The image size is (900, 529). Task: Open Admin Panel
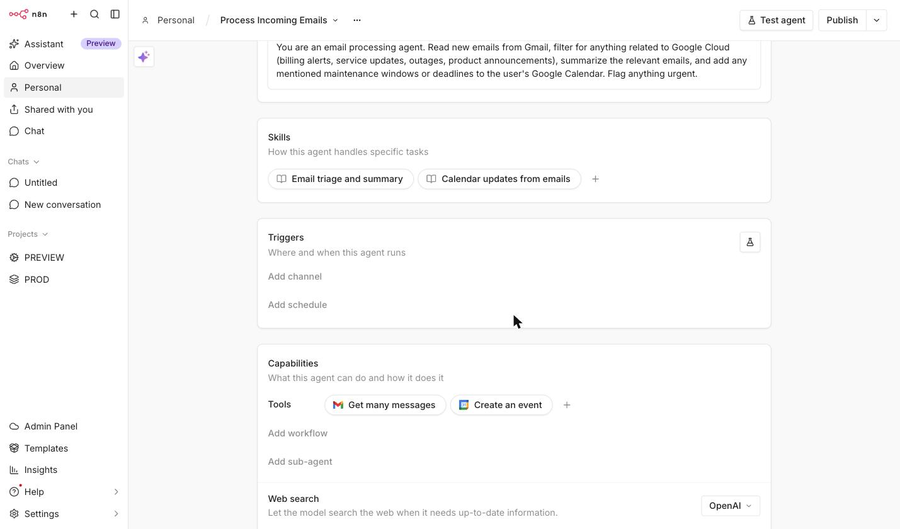64,426
